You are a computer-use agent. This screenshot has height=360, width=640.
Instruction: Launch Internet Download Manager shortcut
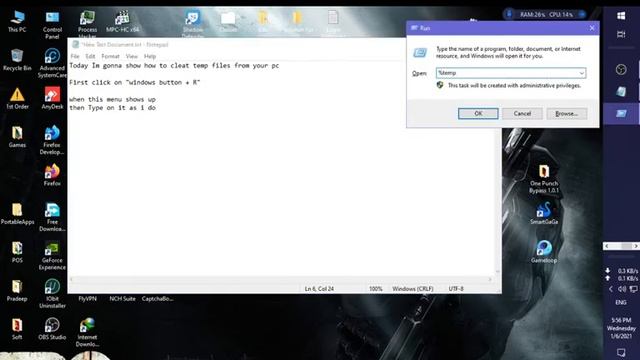tap(87, 332)
